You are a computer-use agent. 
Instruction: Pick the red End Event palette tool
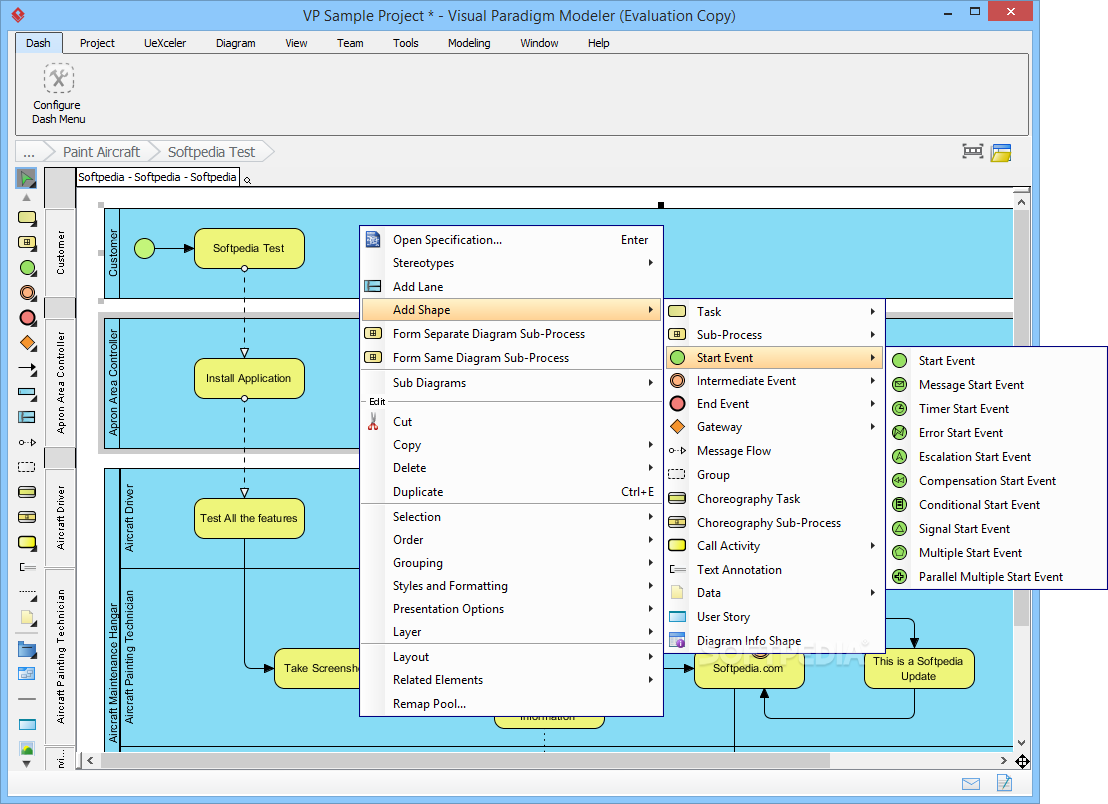pyautogui.click(x=28, y=318)
